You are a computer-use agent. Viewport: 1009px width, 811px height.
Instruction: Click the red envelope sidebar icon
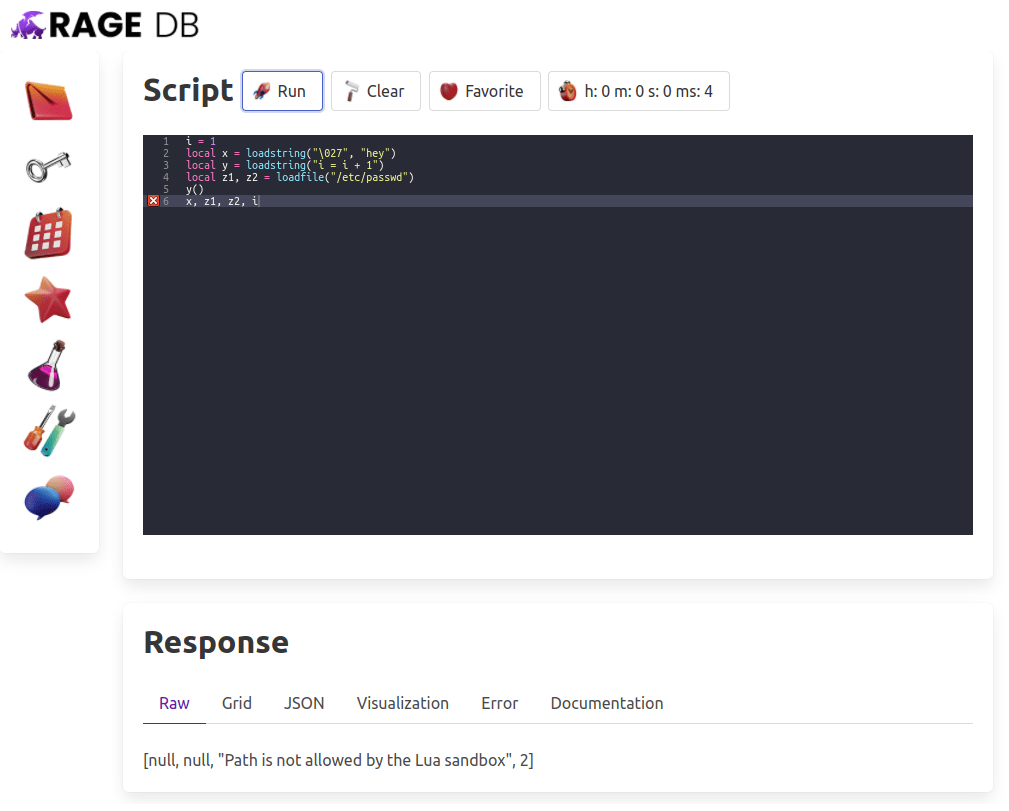tap(49, 101)
